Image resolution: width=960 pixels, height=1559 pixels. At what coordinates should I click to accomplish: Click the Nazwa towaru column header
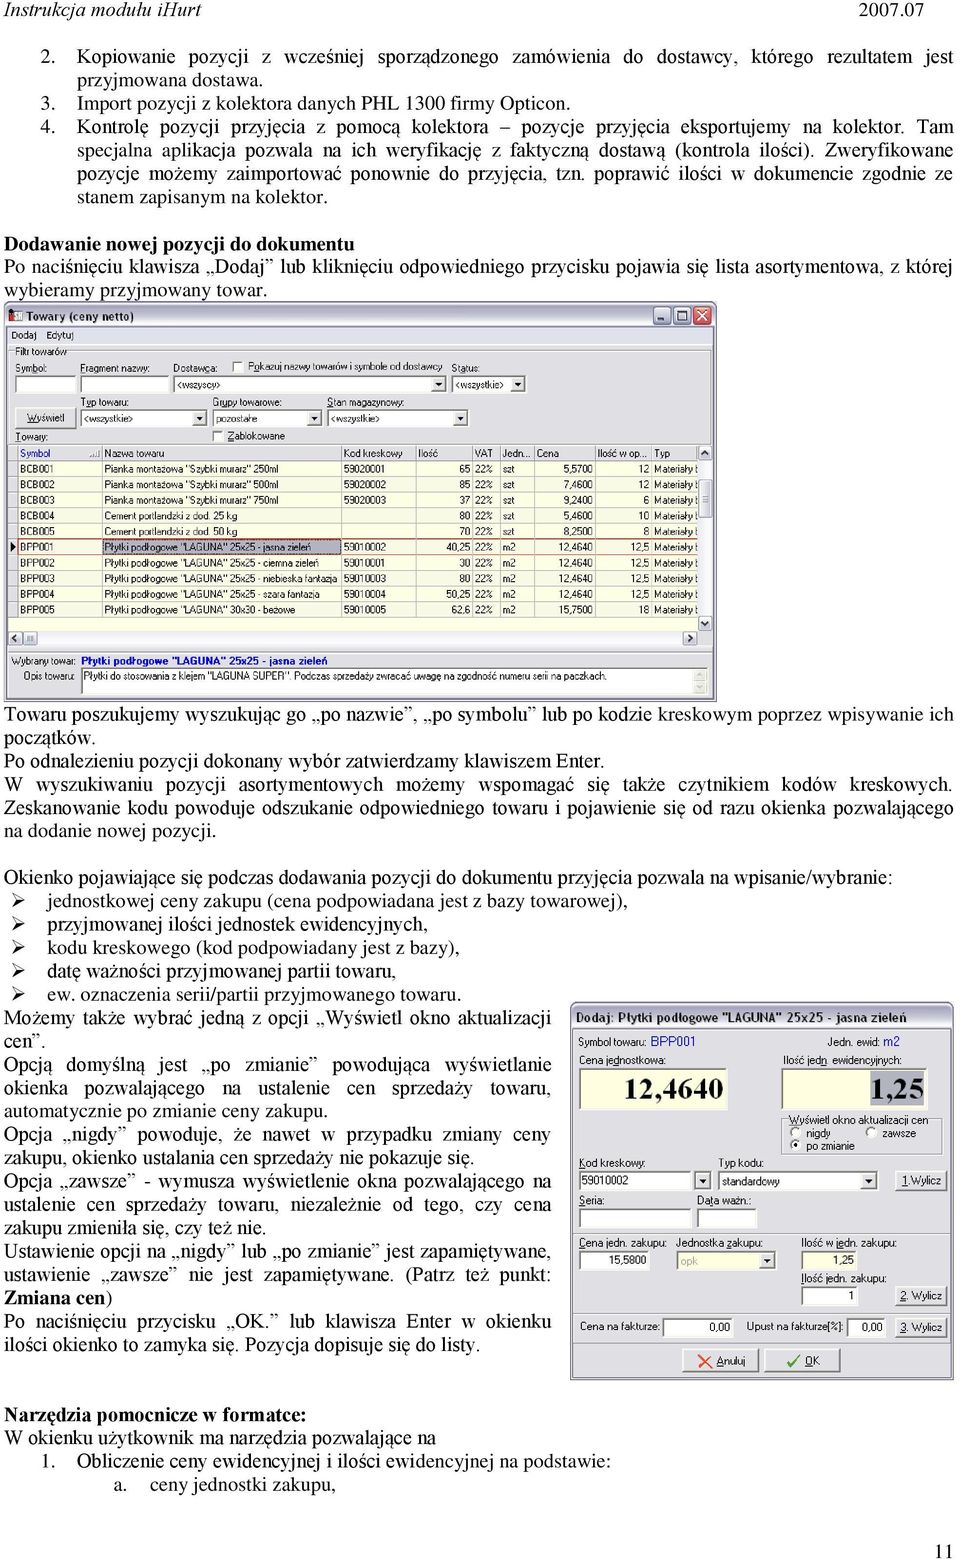pos(221,453)
